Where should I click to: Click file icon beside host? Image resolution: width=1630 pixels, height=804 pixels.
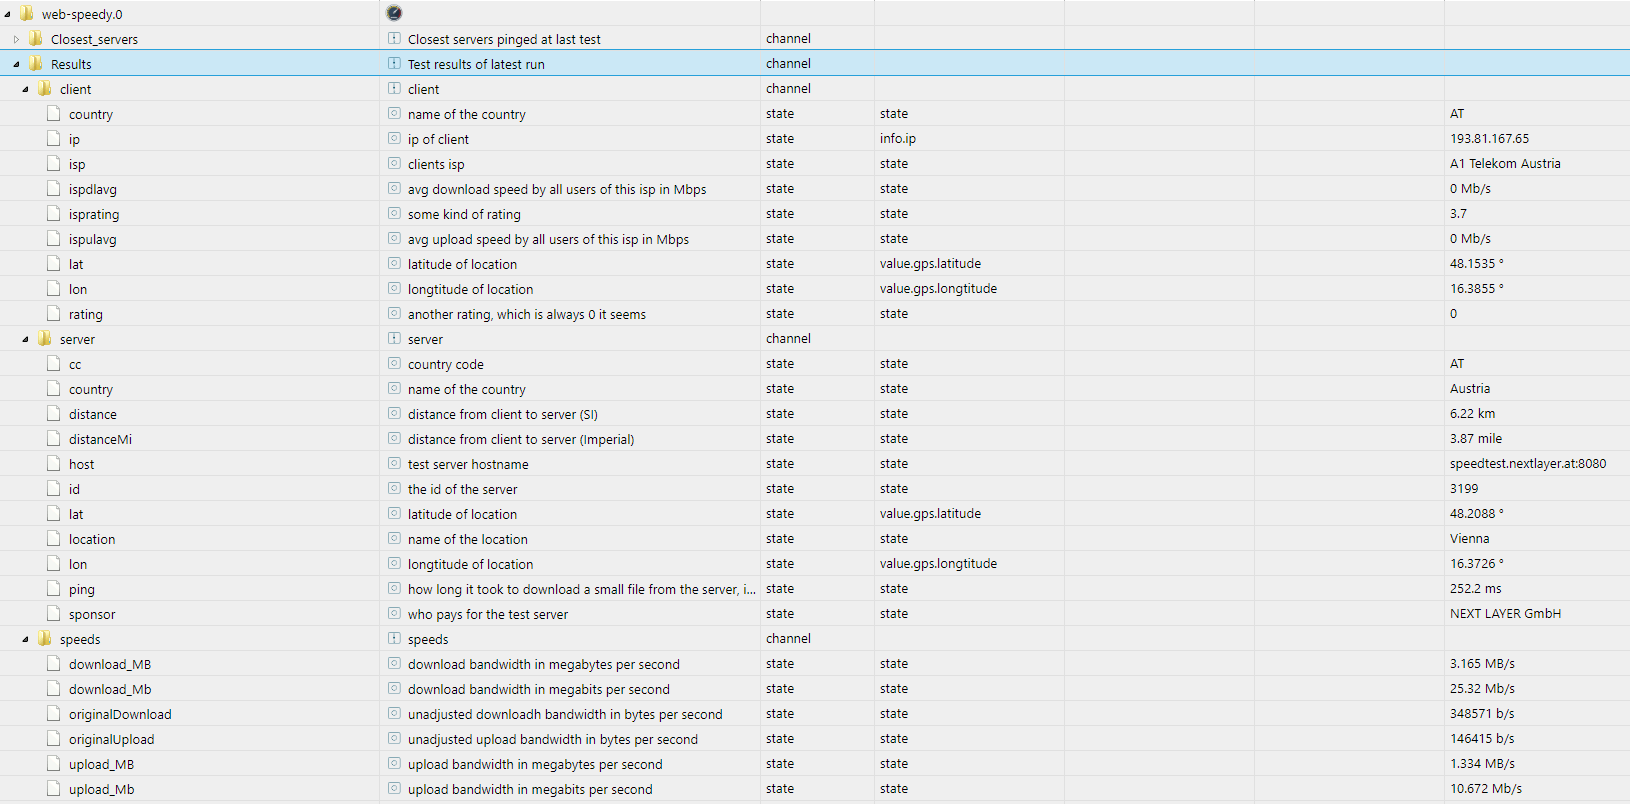(x=54, y=463)
